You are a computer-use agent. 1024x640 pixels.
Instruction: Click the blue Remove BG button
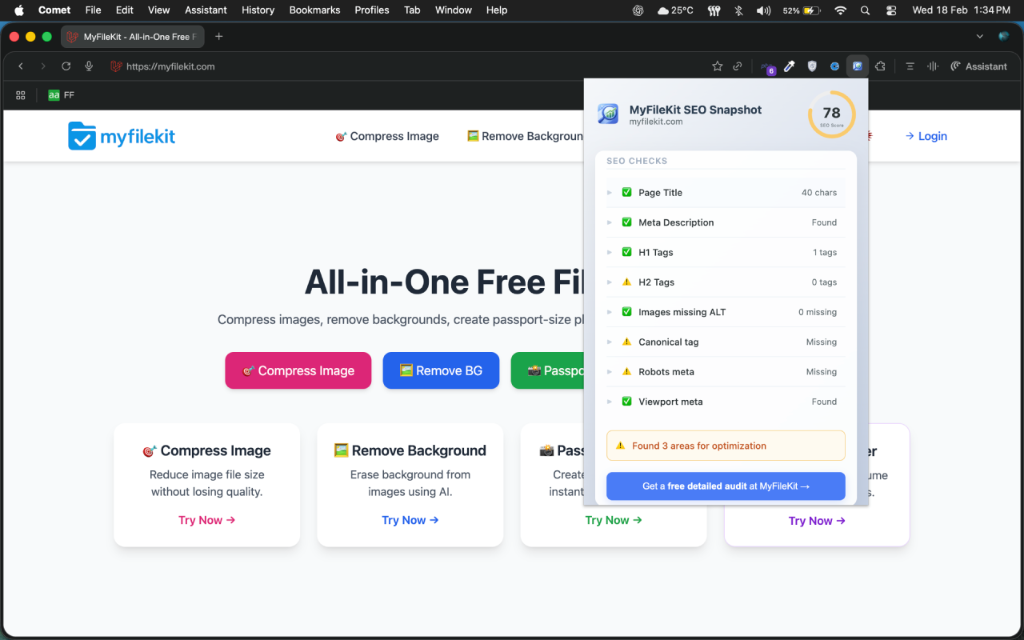tap(441, 370)
